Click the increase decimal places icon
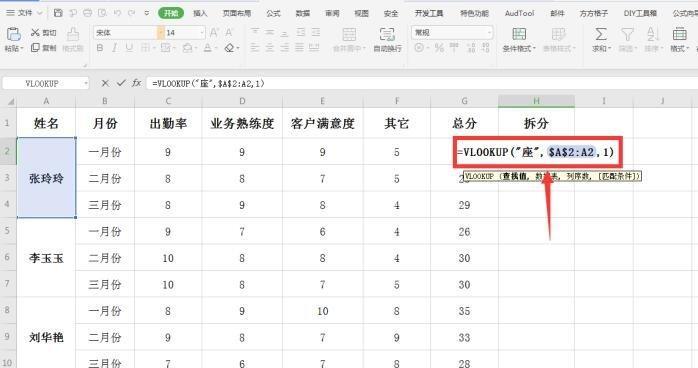The height and width of the screenshot is (368, 698). pyautogui.click(x=471, y=48)
